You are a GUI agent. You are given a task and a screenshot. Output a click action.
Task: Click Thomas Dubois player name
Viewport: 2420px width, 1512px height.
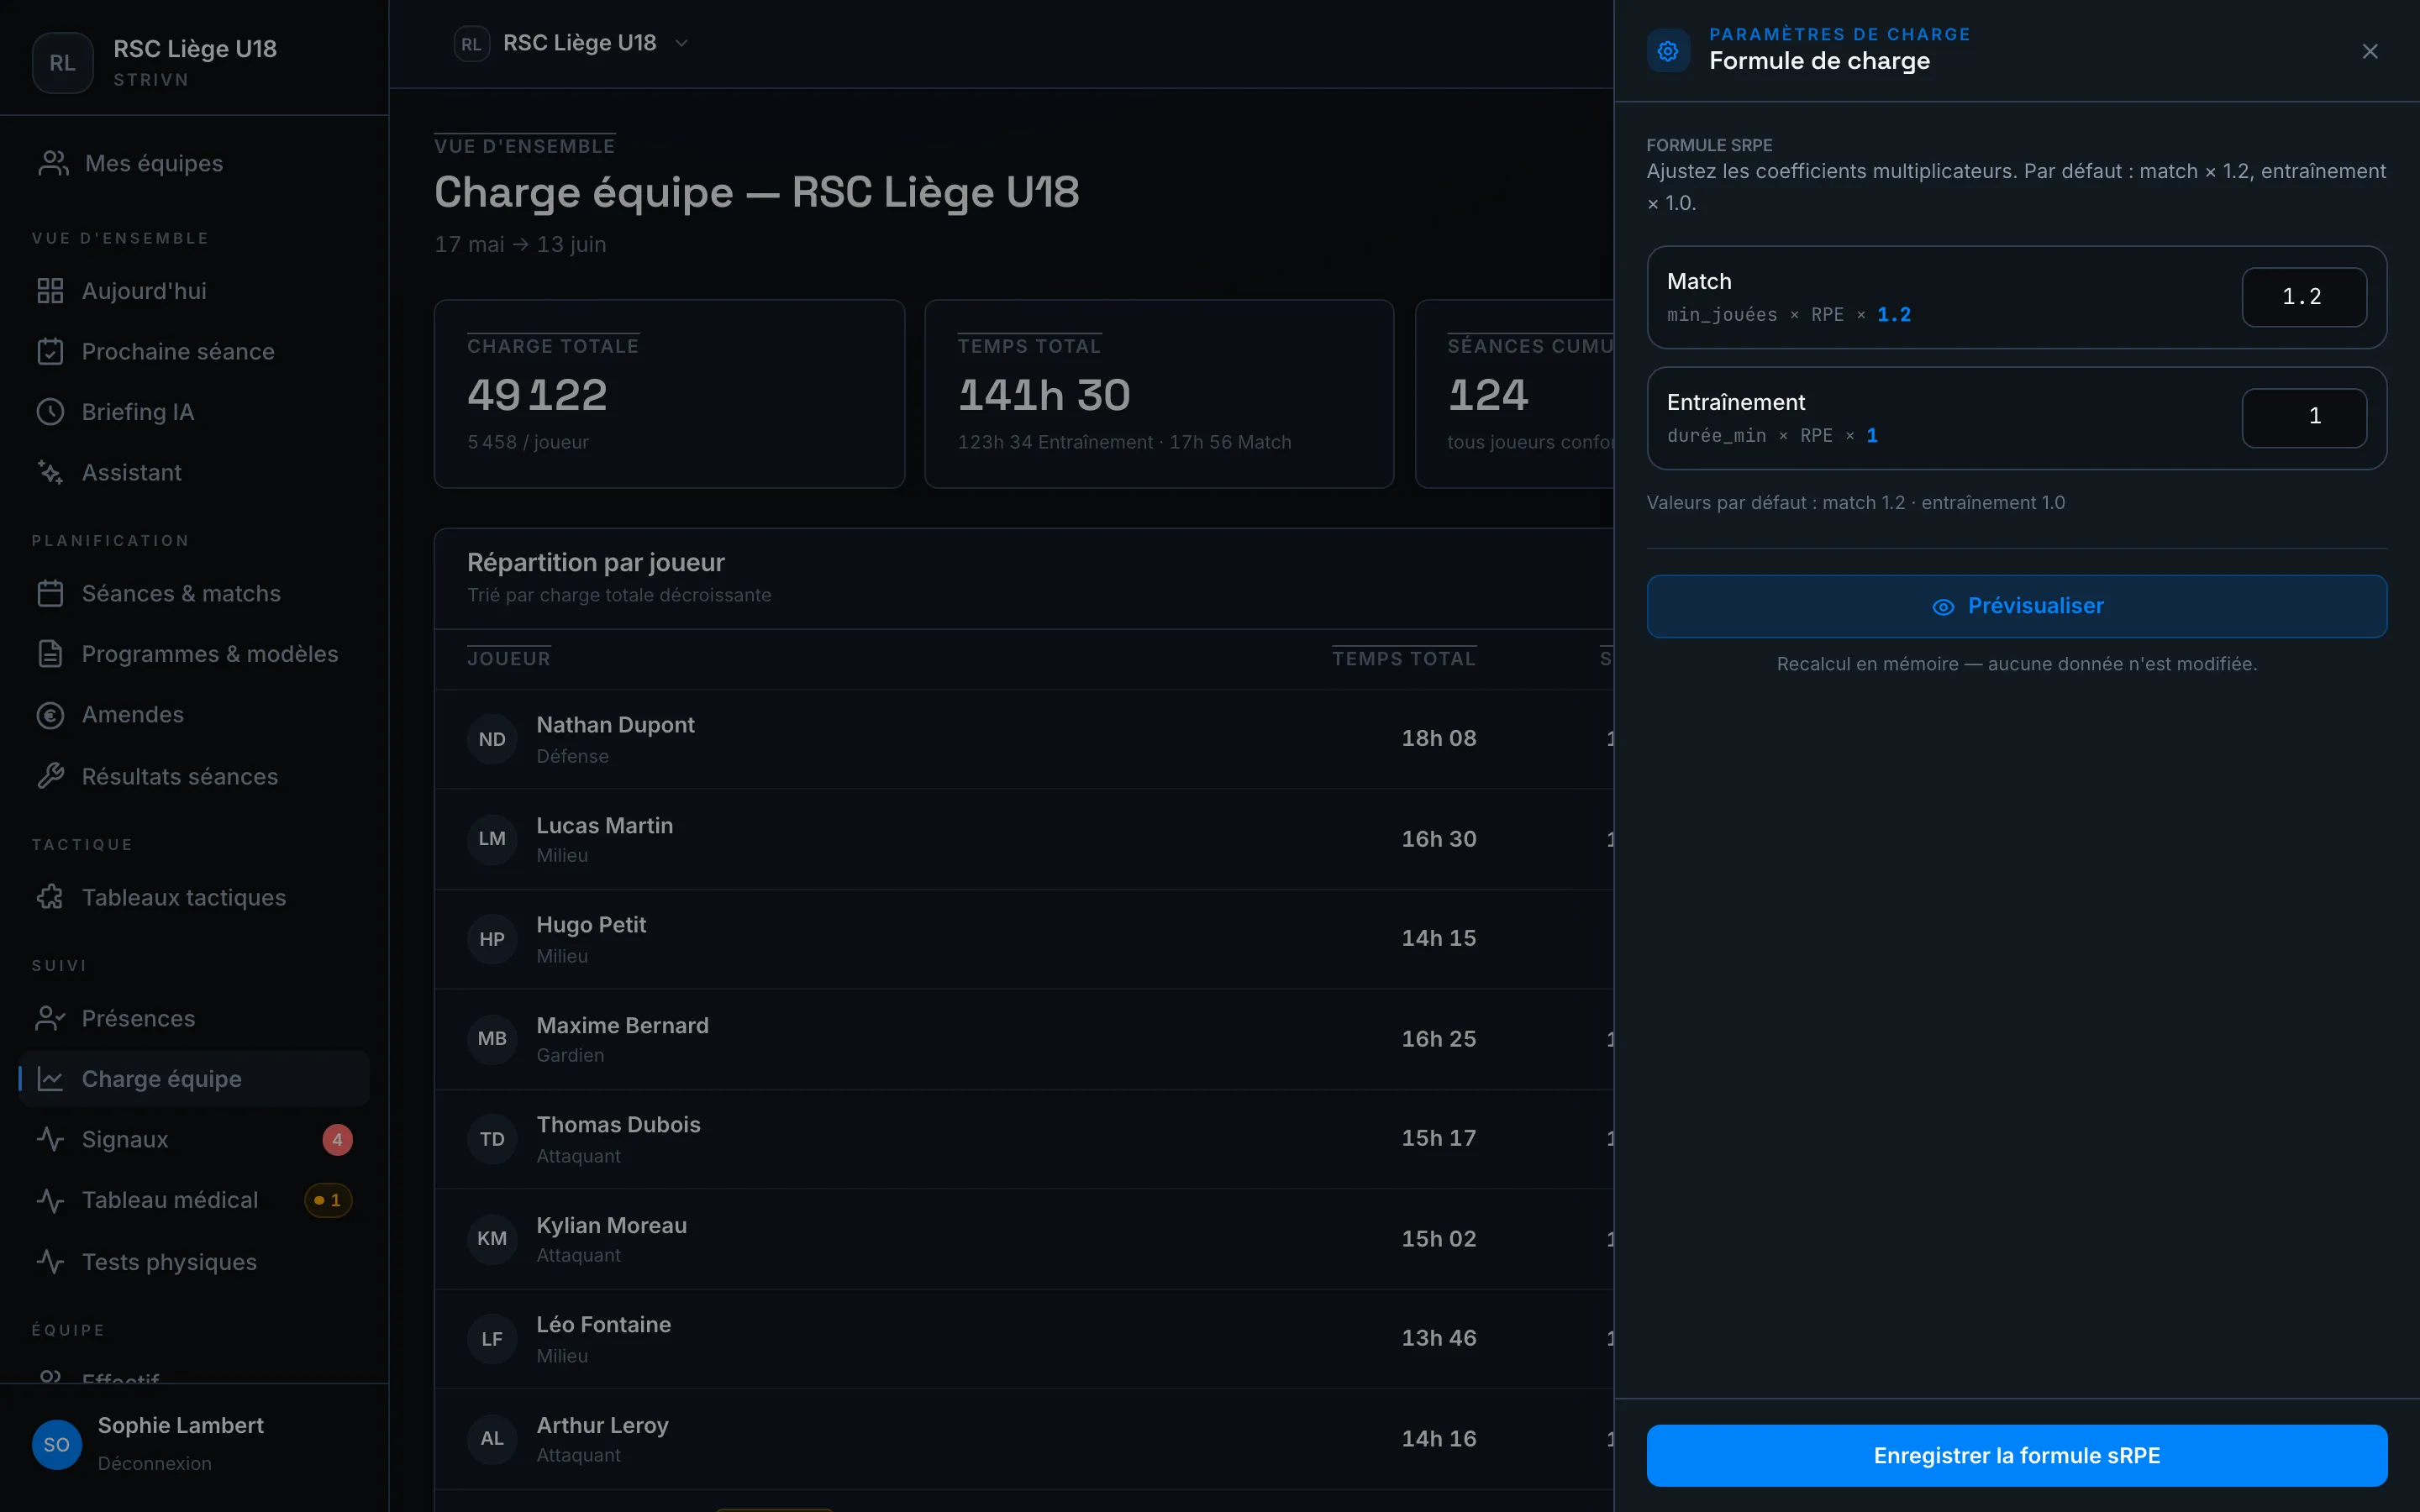[618, 1125]
